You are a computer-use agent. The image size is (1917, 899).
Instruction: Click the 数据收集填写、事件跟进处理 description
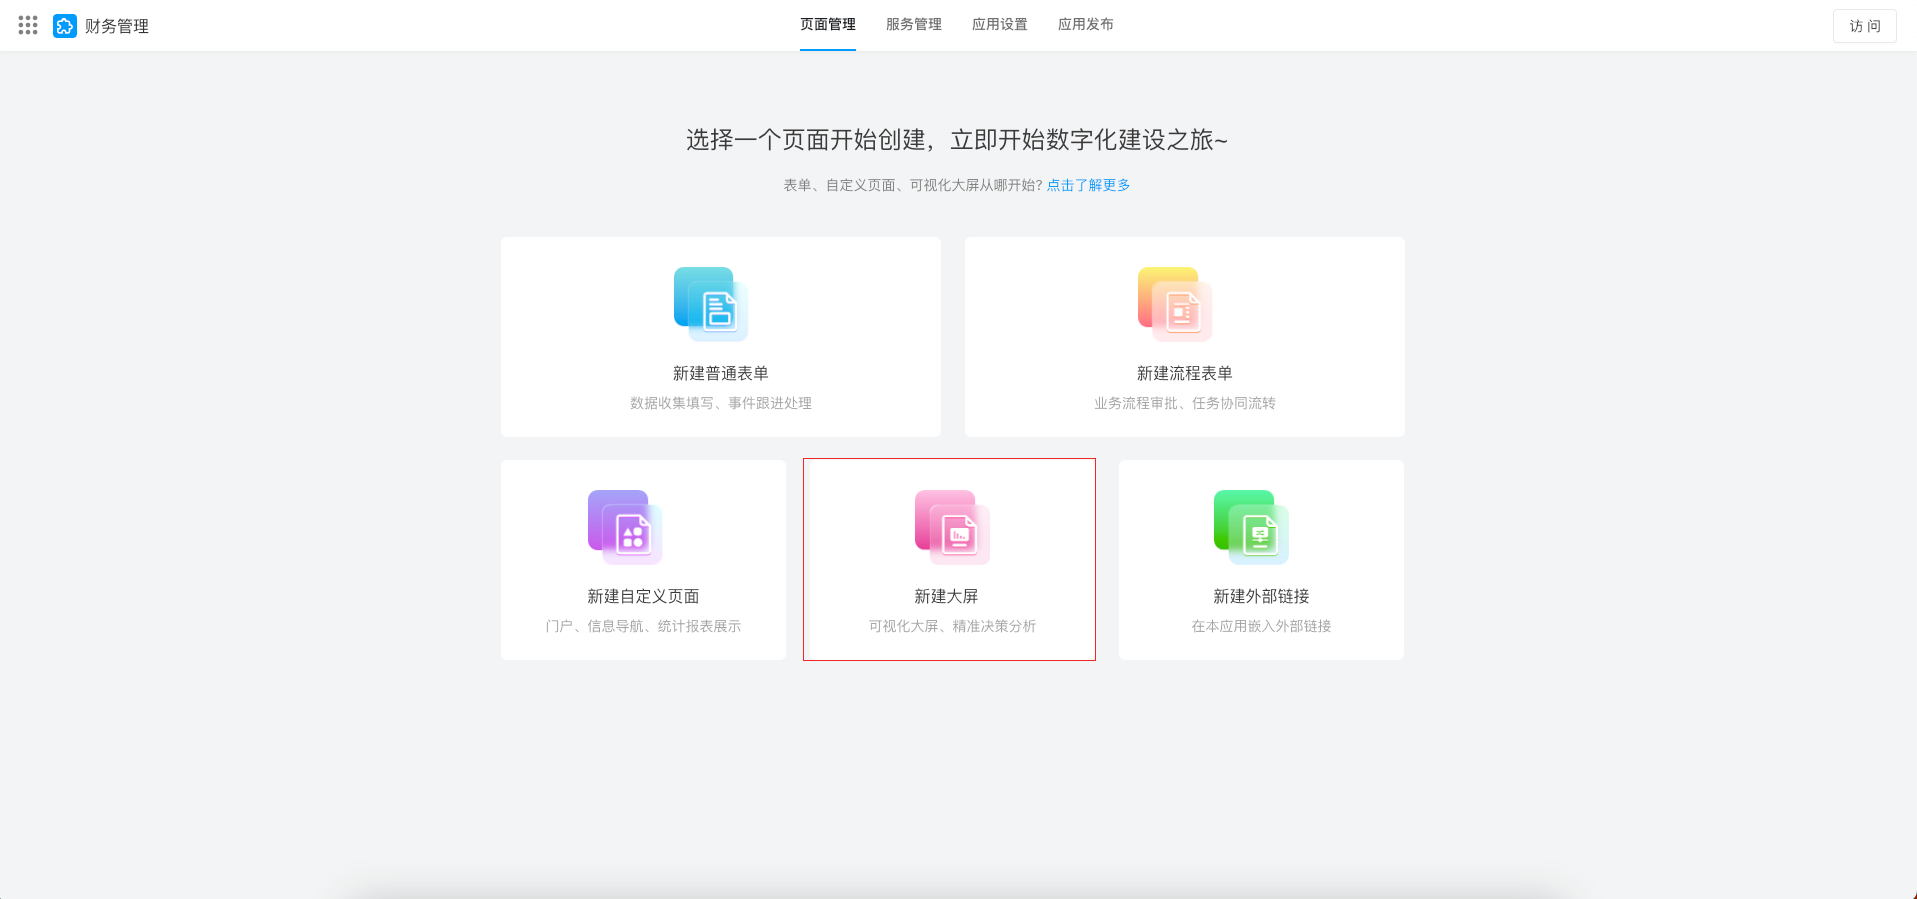click(x=720, y=403)
